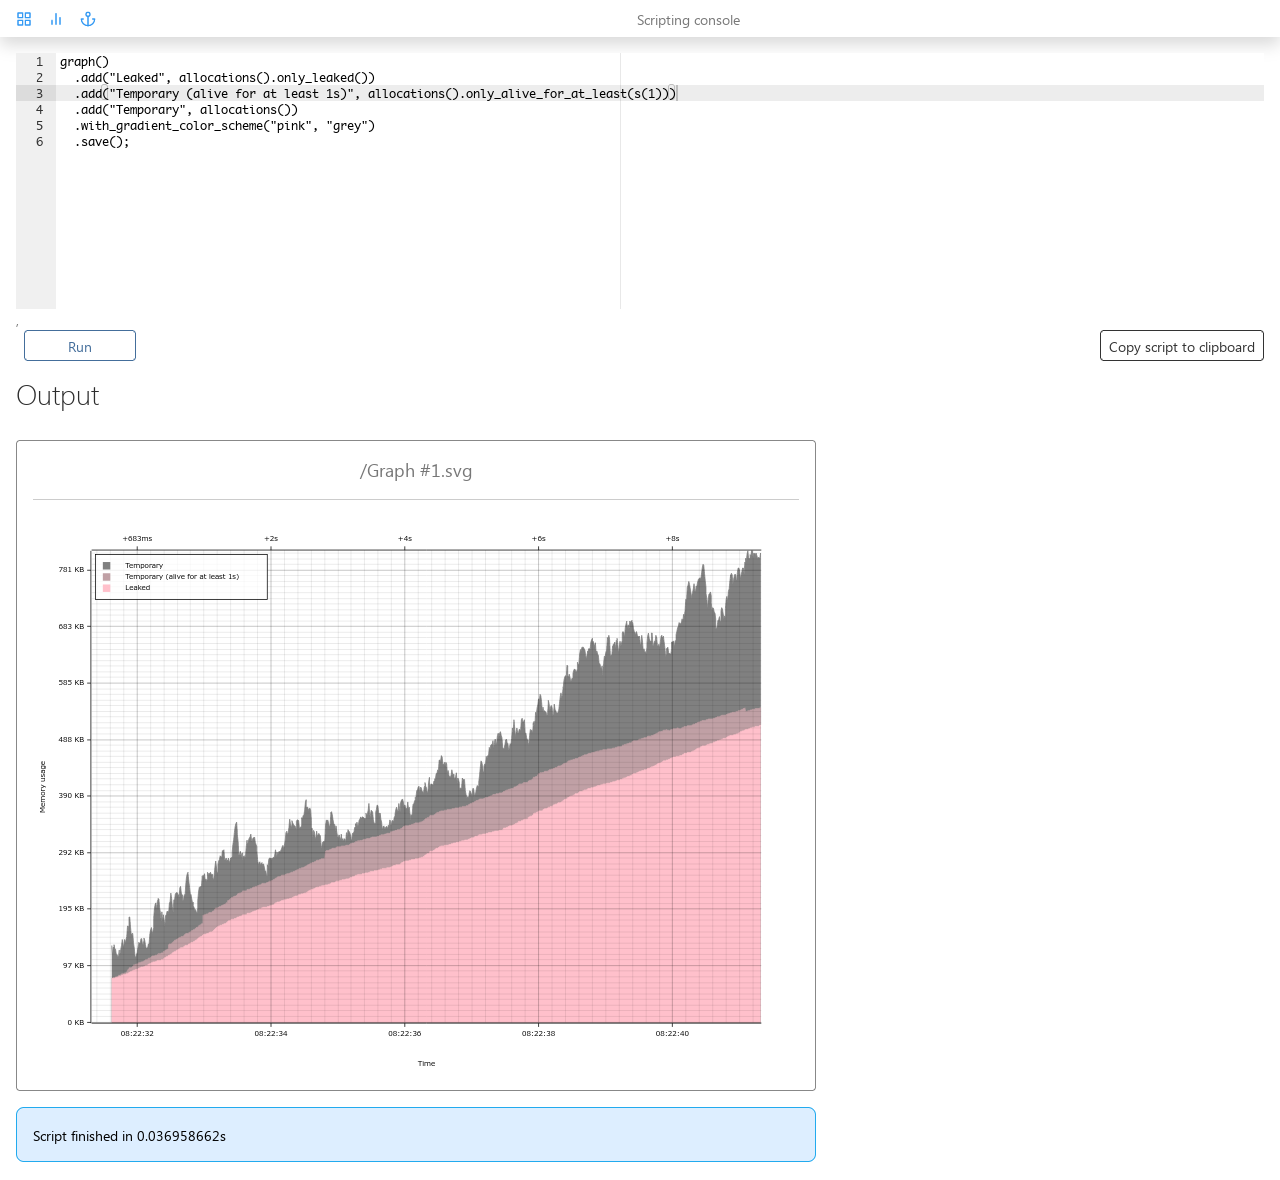The height and width of the screenshot is (1180, 1280).
Task: Click the 08:22:36 time axis label
Action: pyautogui.click(x=405, y=1033)
